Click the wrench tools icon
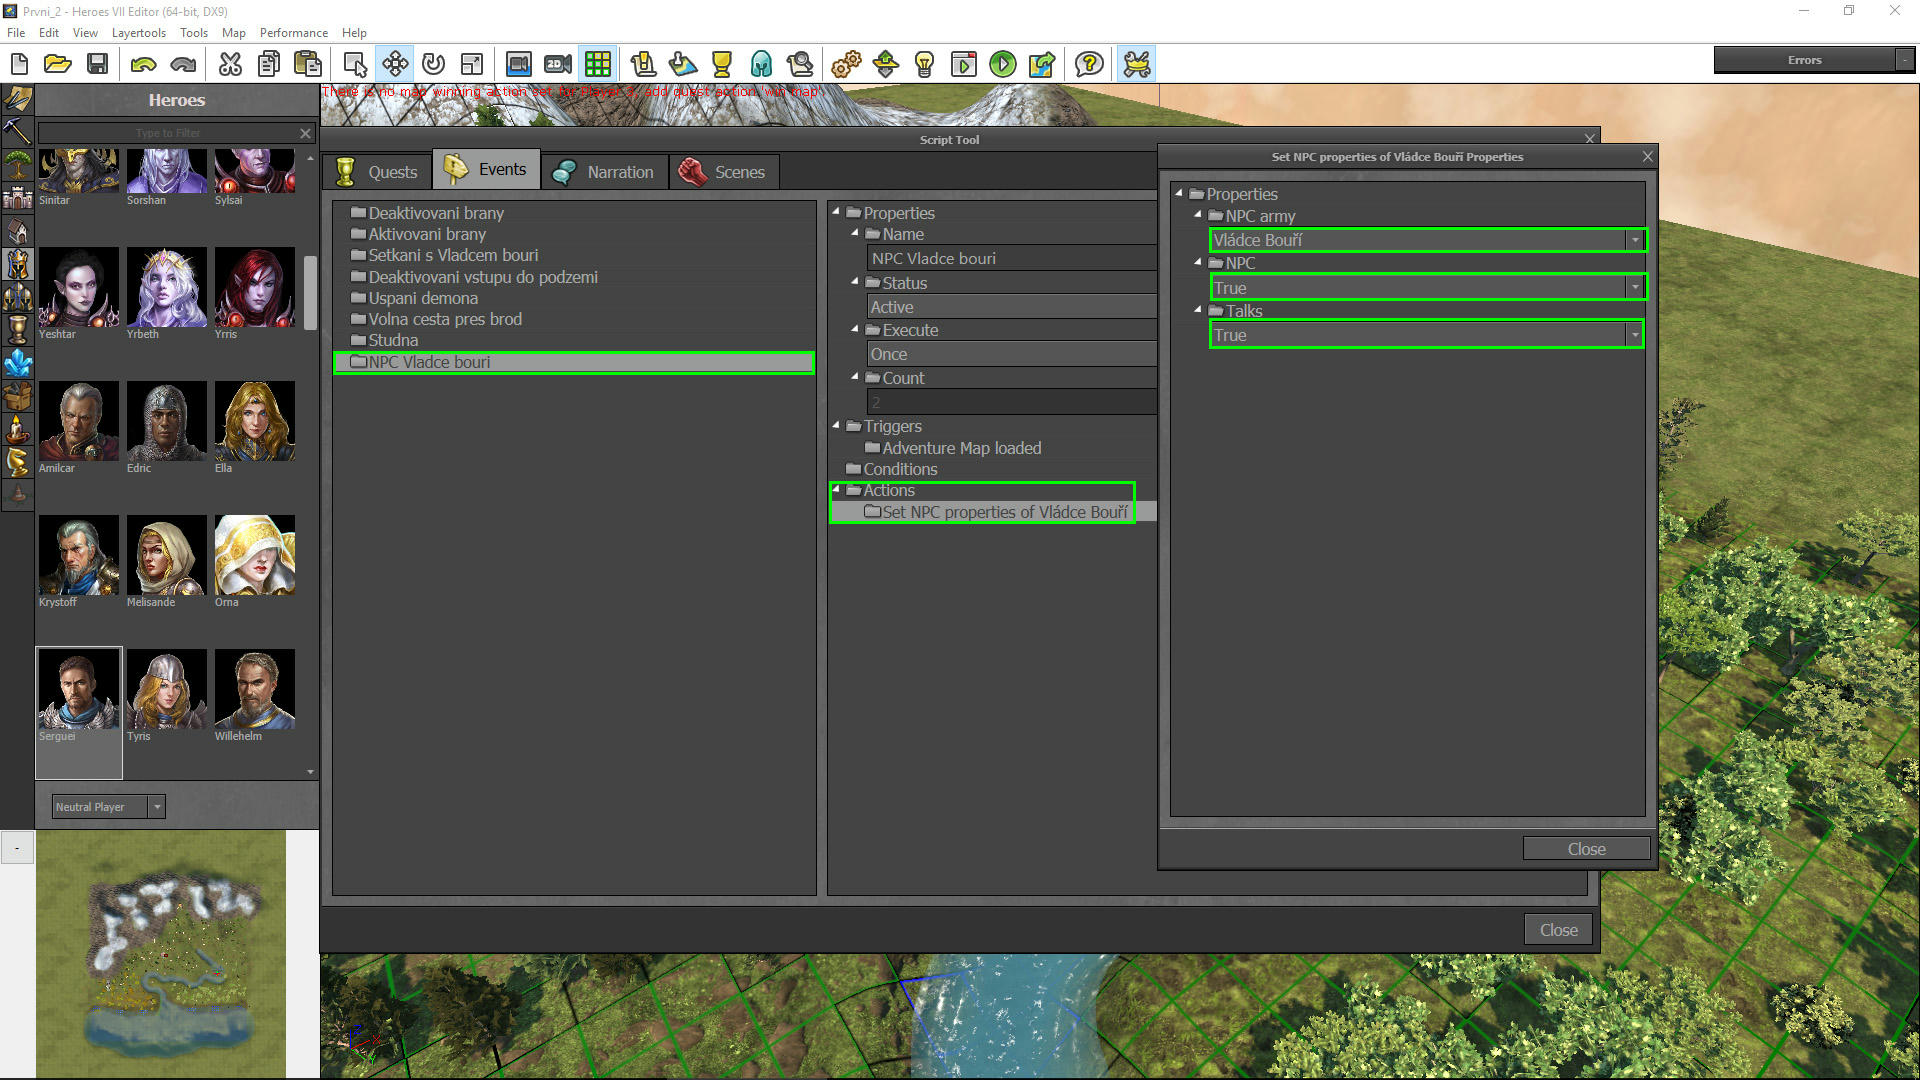Screen dimensions: 1920x1080 (x=1137, y=65)
